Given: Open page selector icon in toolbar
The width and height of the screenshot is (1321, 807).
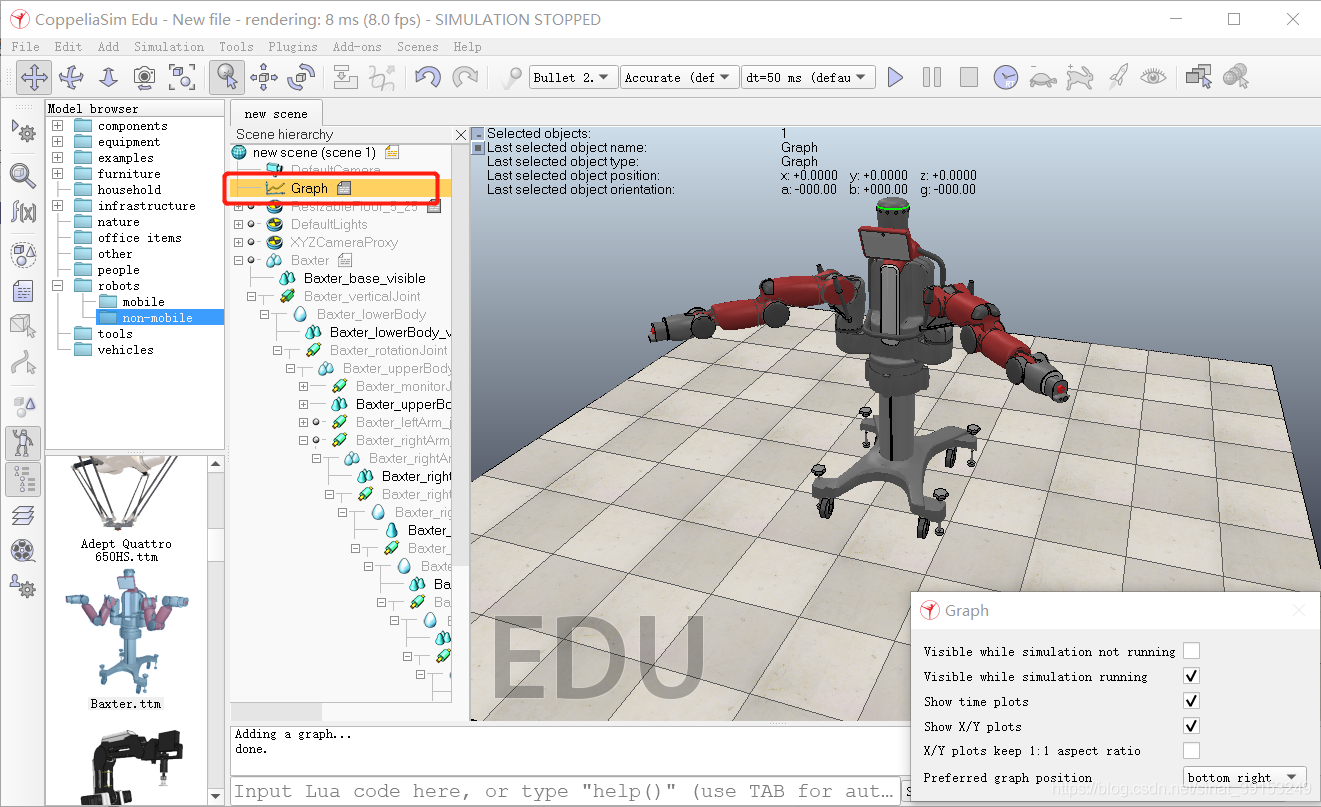Looking at the screenshot, I should pyautogui.click(x=1198, y=77).
